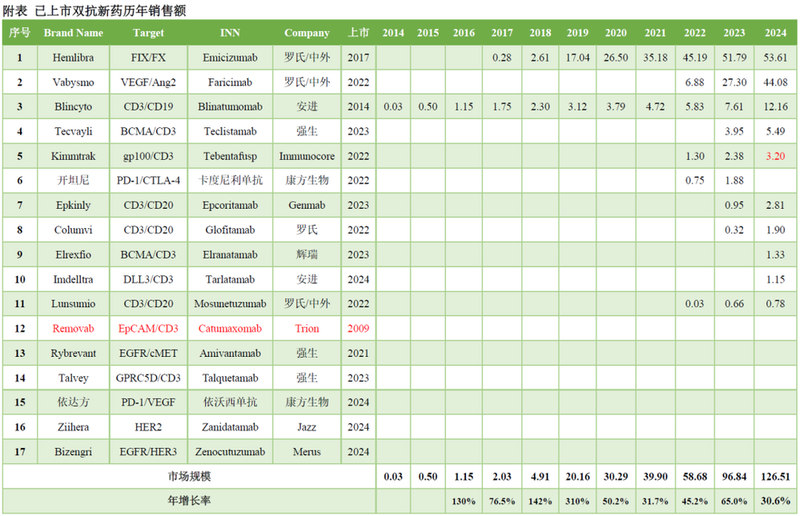
Task: Click the Epkinly brand cell
Action: click(73, 205)
